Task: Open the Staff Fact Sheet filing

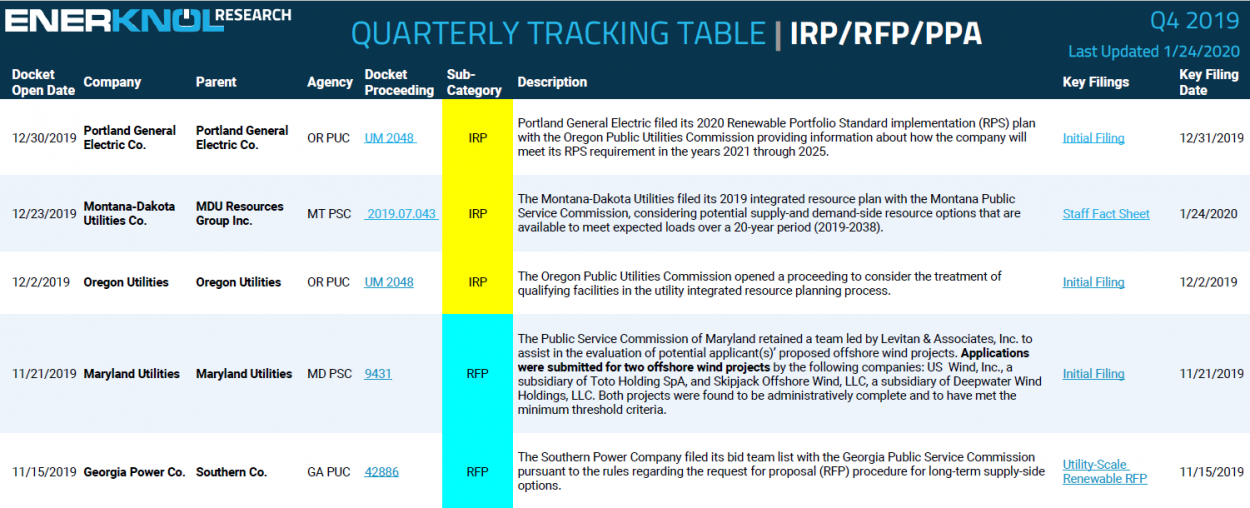Action: coord(1106,214)
